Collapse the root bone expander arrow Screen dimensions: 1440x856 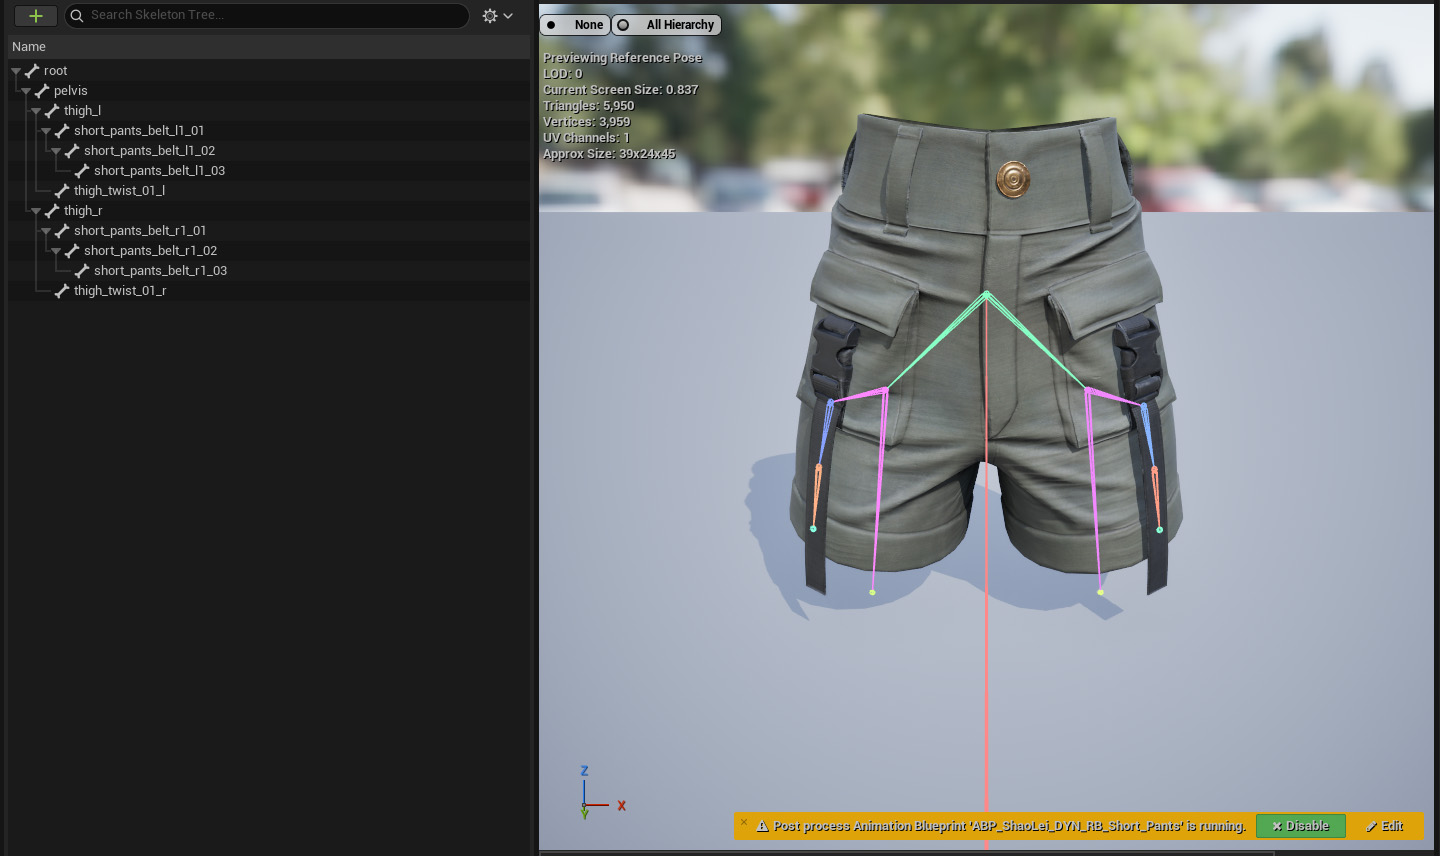coord(16,71)
